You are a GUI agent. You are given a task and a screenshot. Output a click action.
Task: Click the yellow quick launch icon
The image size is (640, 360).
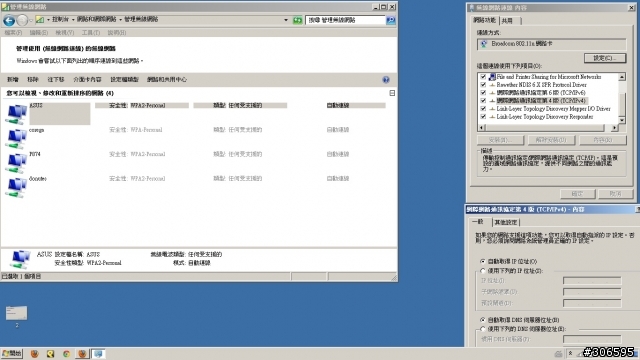(50, 354)
